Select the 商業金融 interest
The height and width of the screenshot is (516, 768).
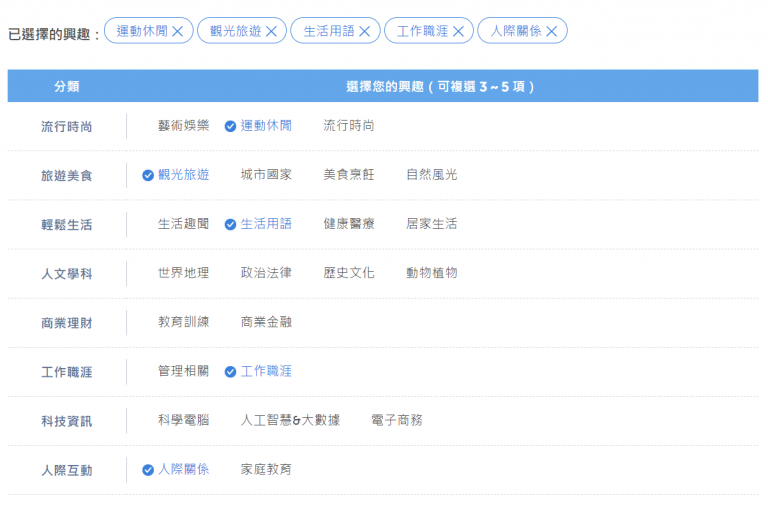266,322
